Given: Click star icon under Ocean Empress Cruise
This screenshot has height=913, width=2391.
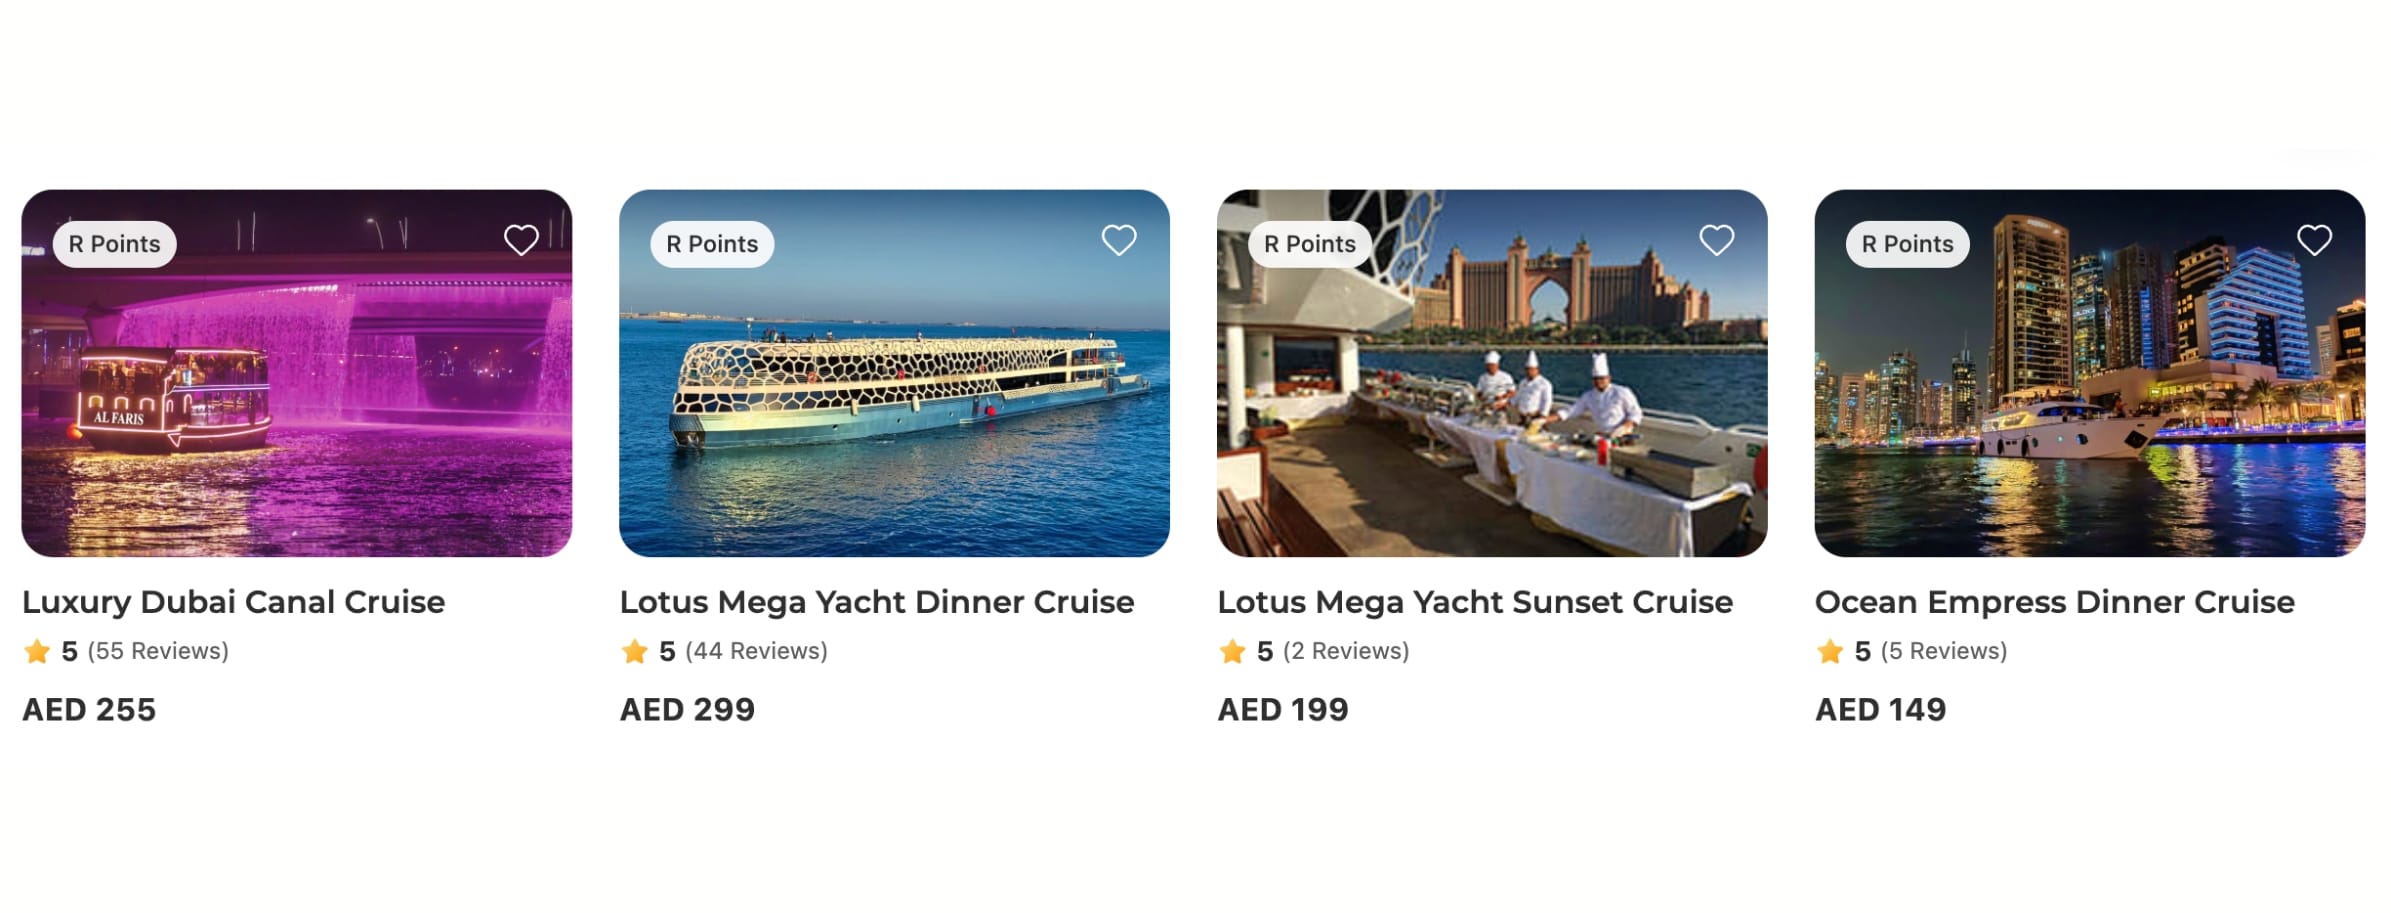Looking at the screenshot, I should (x=1830, y=652).
